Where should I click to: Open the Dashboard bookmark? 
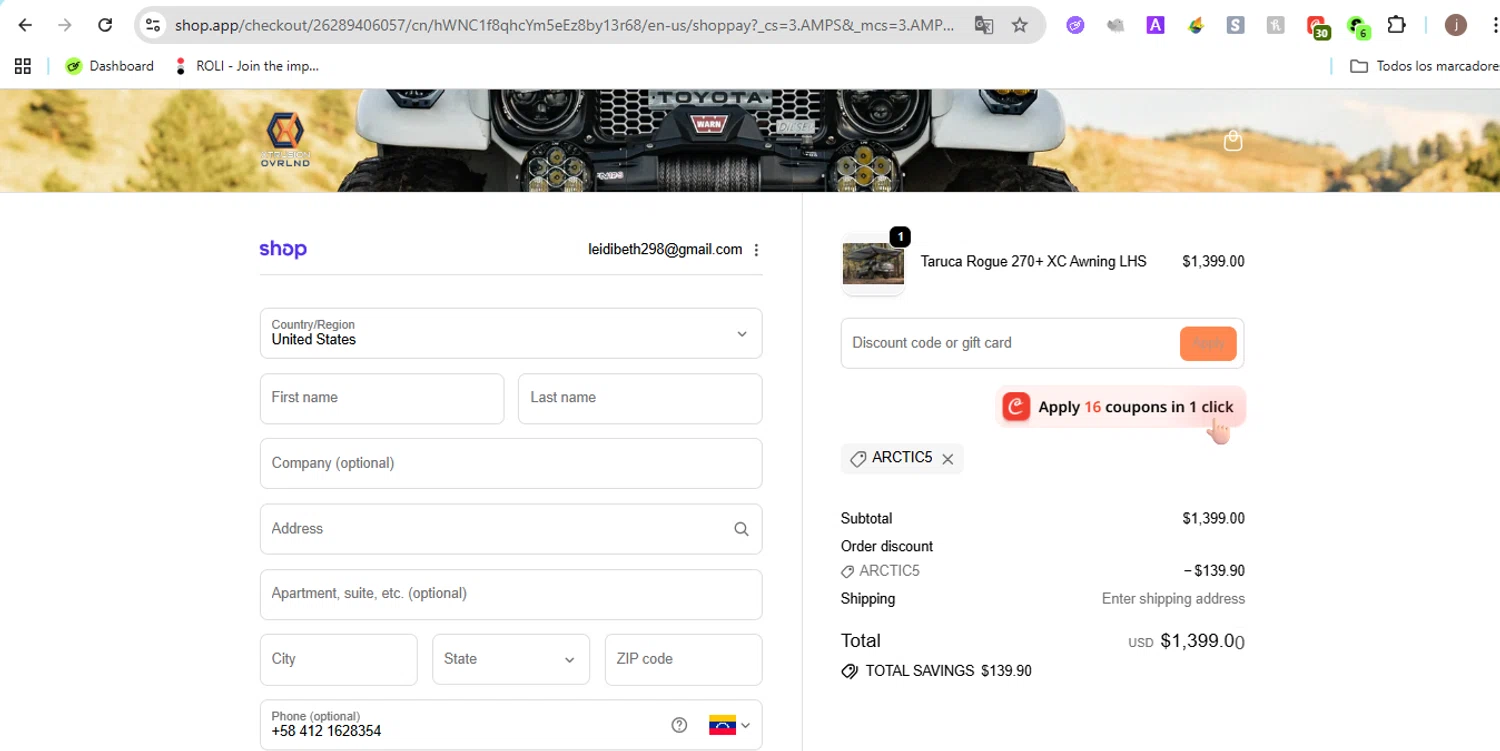(x=109, y=66)
